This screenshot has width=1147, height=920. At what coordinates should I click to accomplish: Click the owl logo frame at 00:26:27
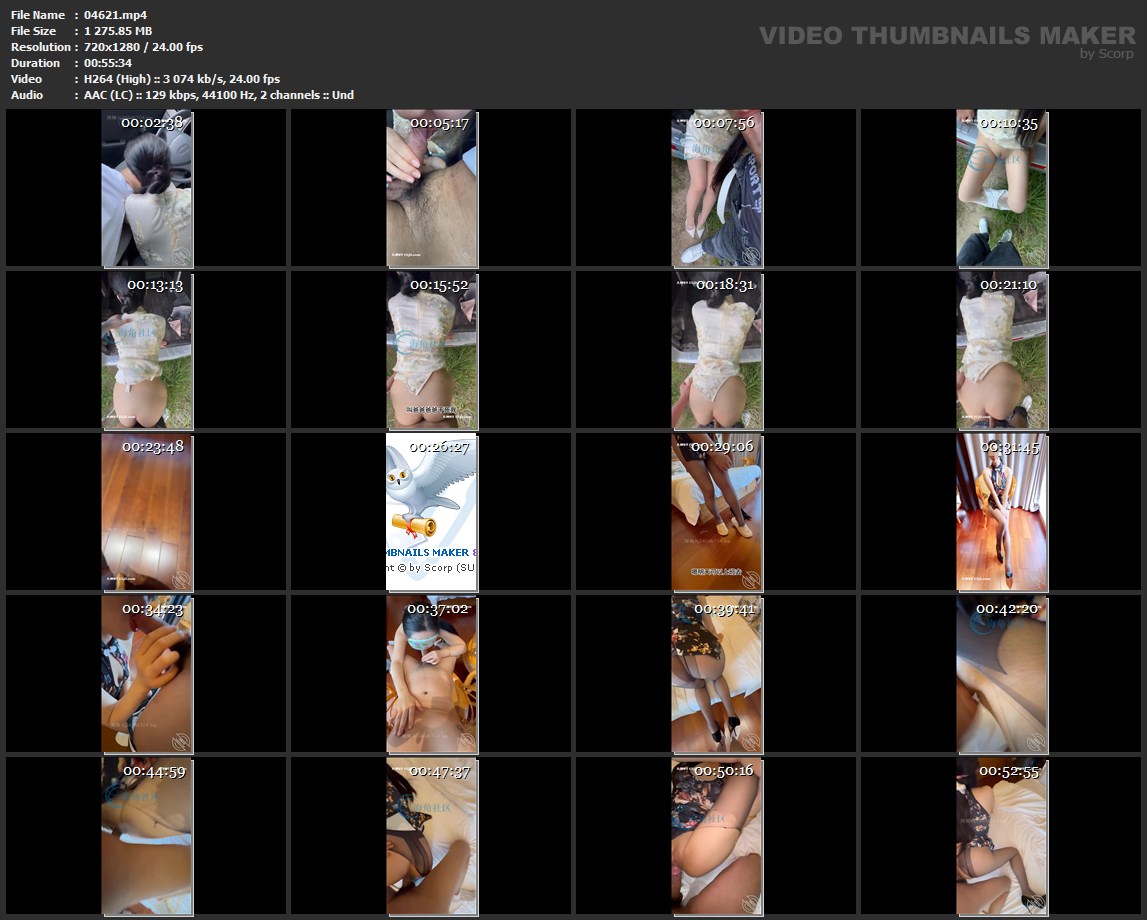pos(432,512)
